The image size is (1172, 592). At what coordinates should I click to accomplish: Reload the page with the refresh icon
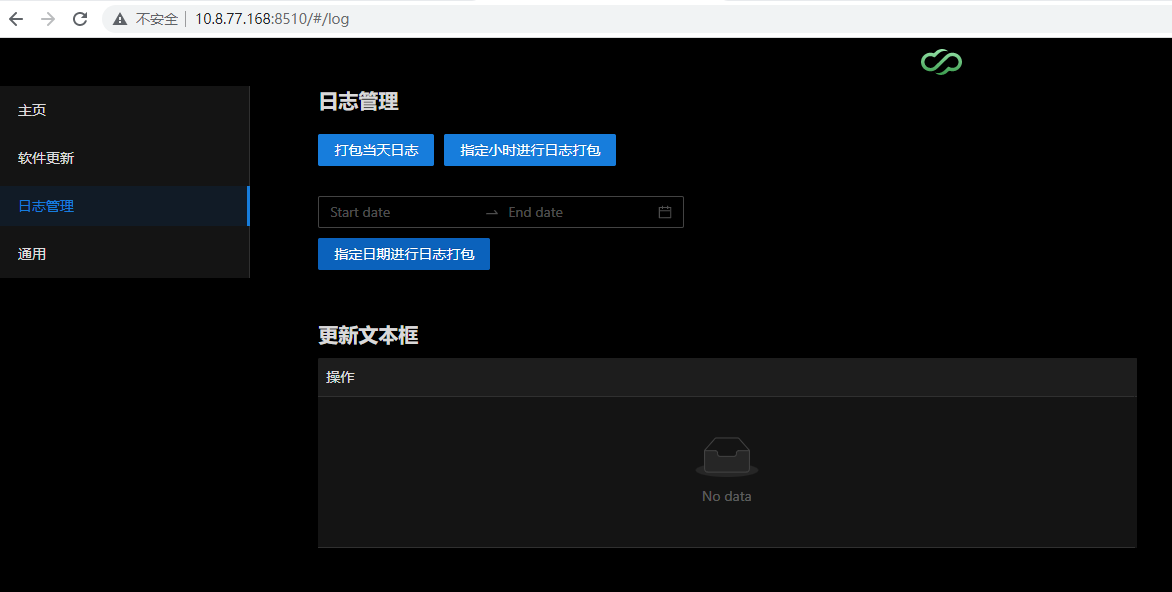[80, 19]
